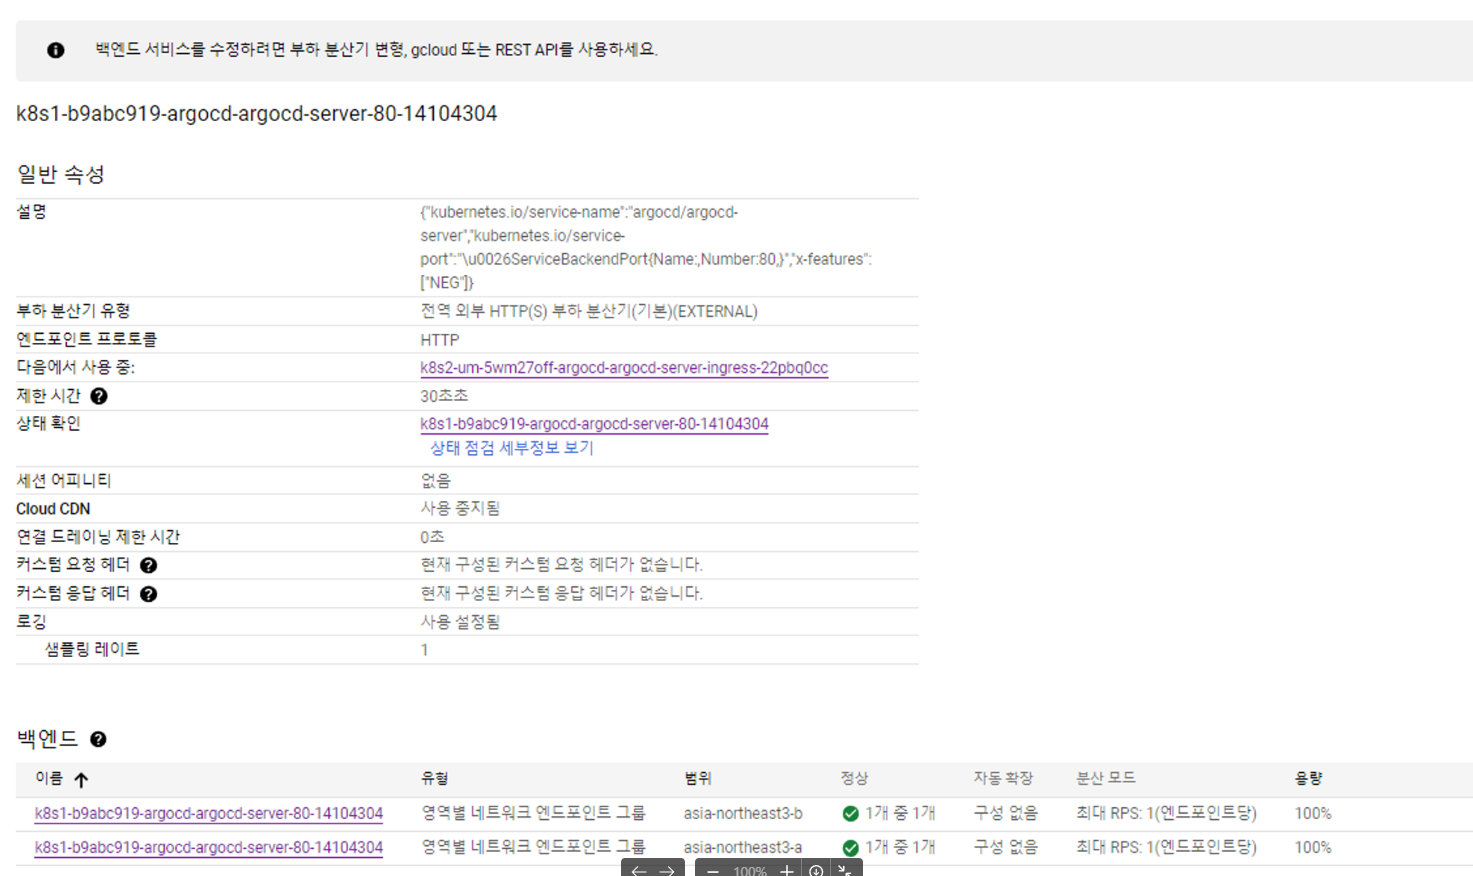Click the 세션 어피니티 label

[64, 481]
